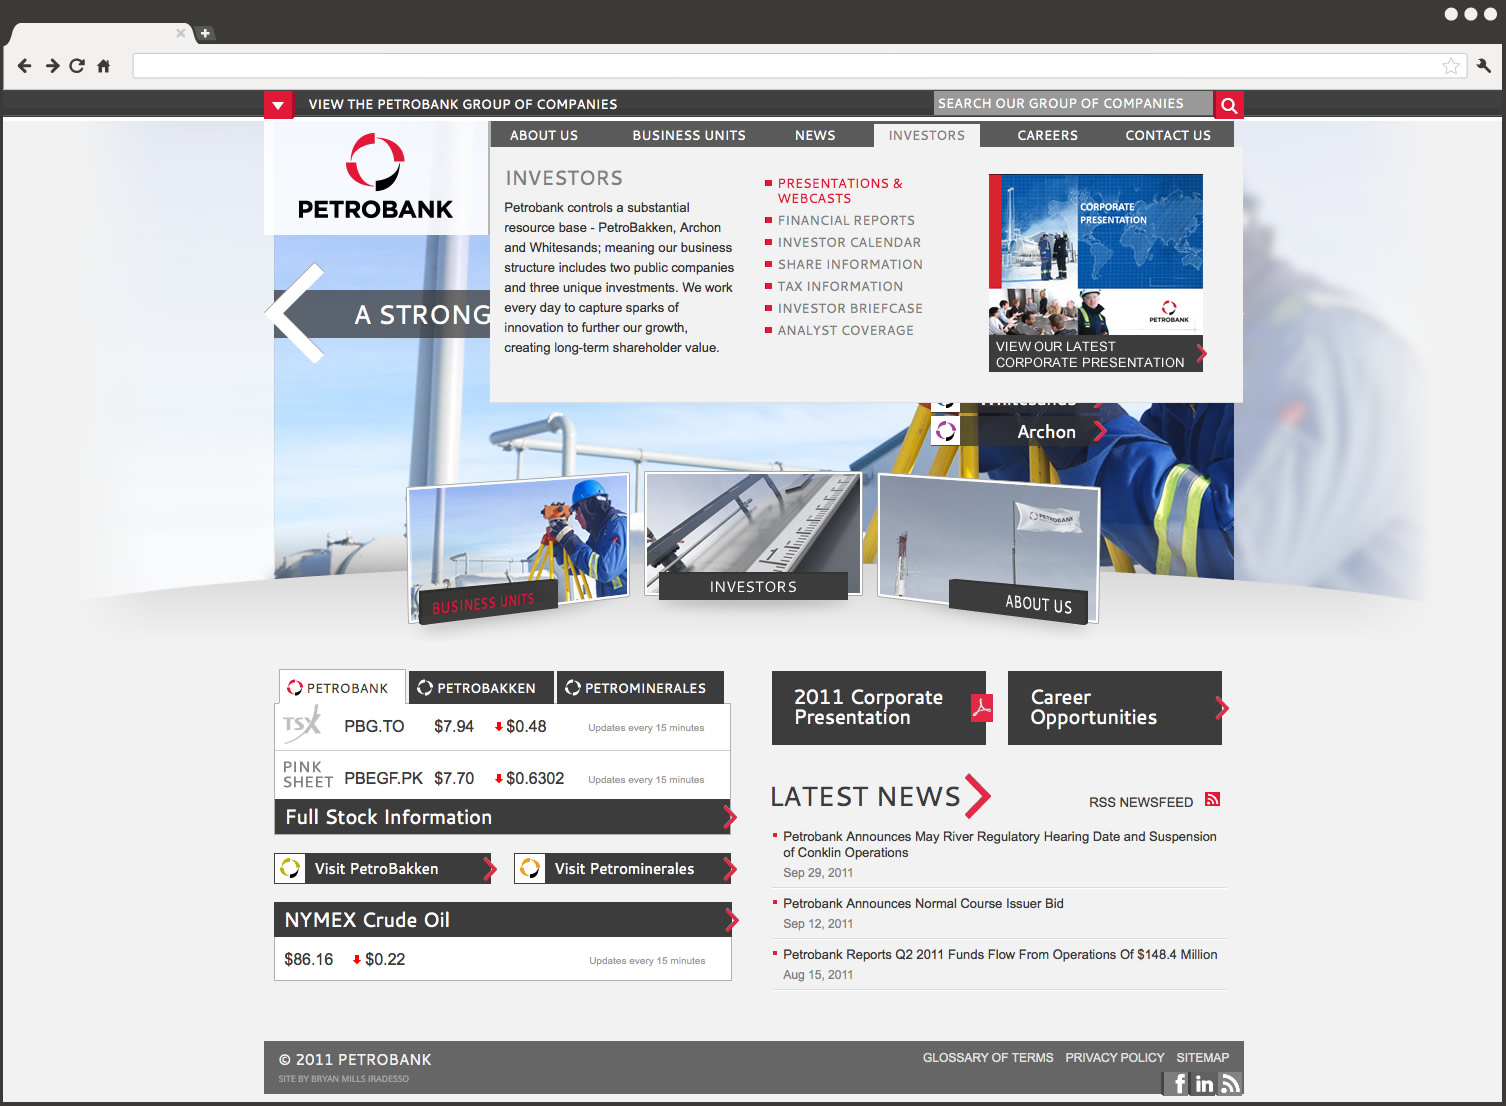The height and width of the screenshot is (1106, 1506).
Task: Open the Facebook icon in footer
Action: click(1179, 1084)
